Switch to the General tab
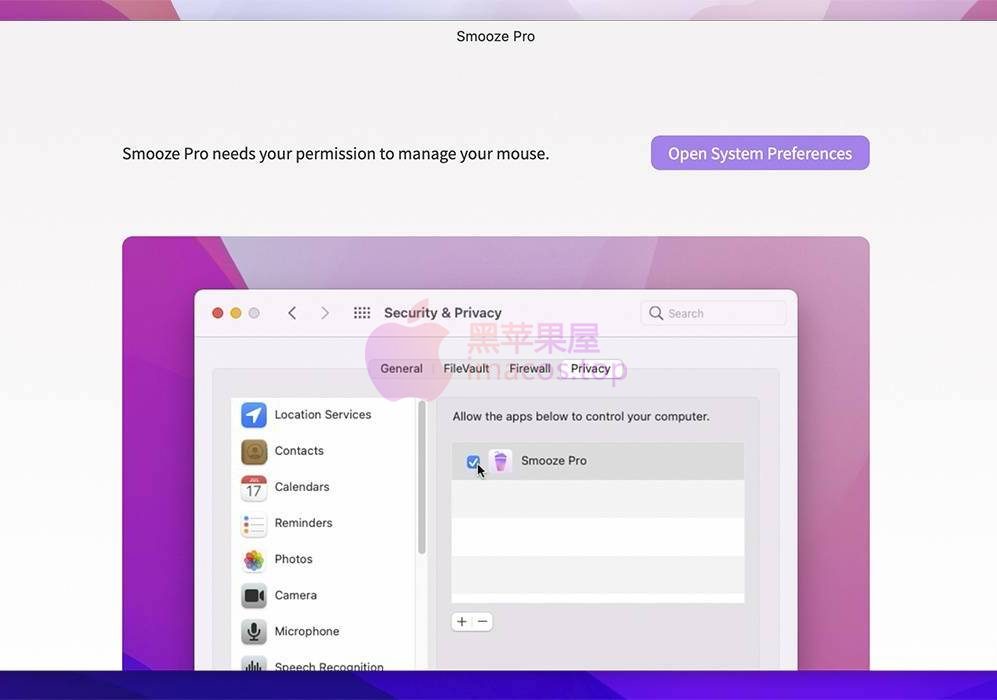 (x=401, y=369)
